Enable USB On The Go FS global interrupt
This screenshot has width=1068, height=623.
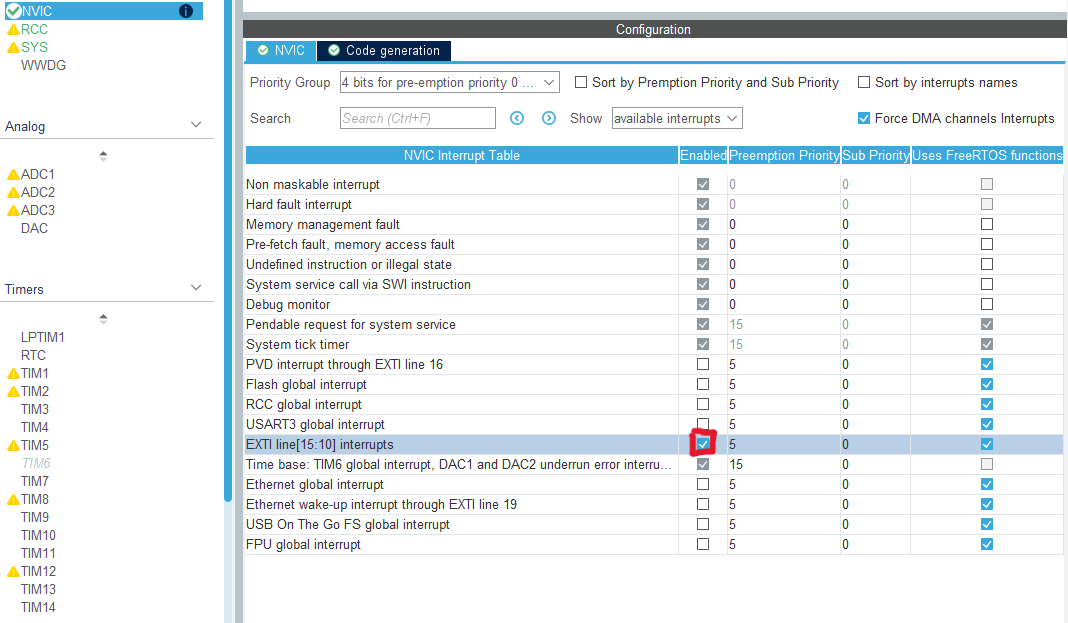click(x=703, y=524)
